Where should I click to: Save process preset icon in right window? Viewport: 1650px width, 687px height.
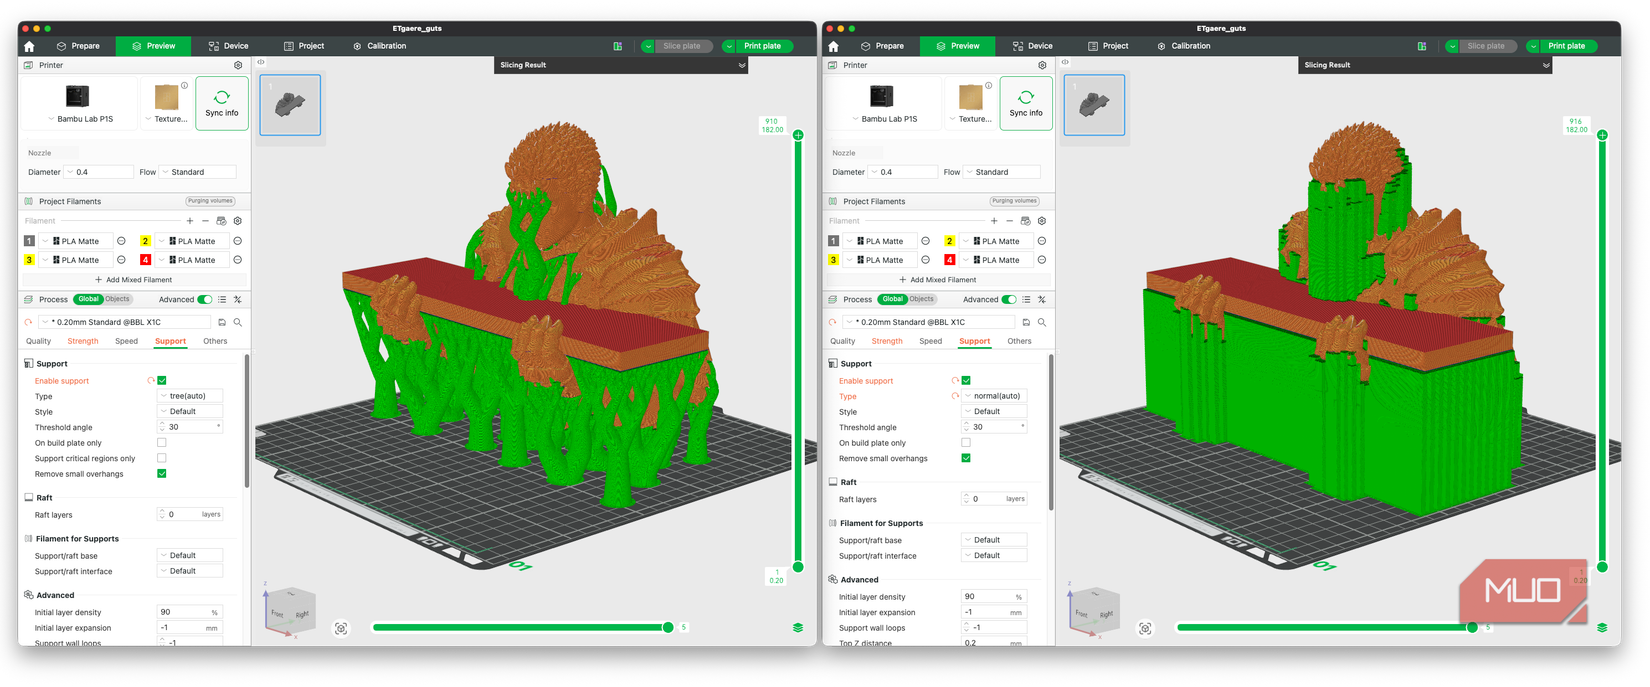coord(1026,322)
